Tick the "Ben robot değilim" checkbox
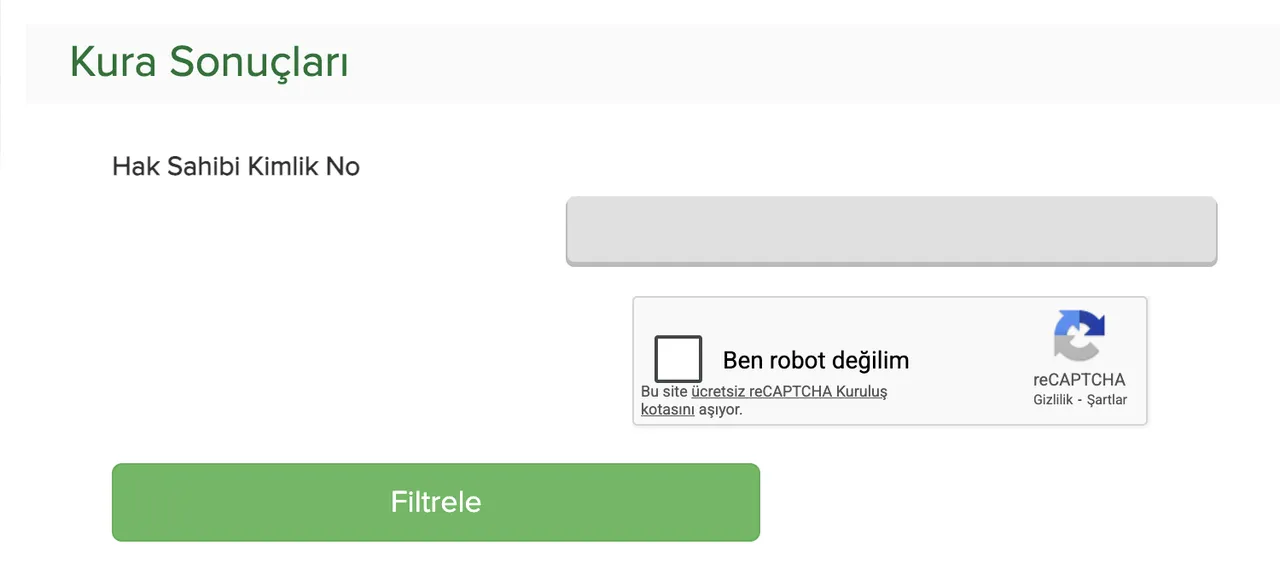The width and height of the screenshot is (1280, 563). click(678, 359)
